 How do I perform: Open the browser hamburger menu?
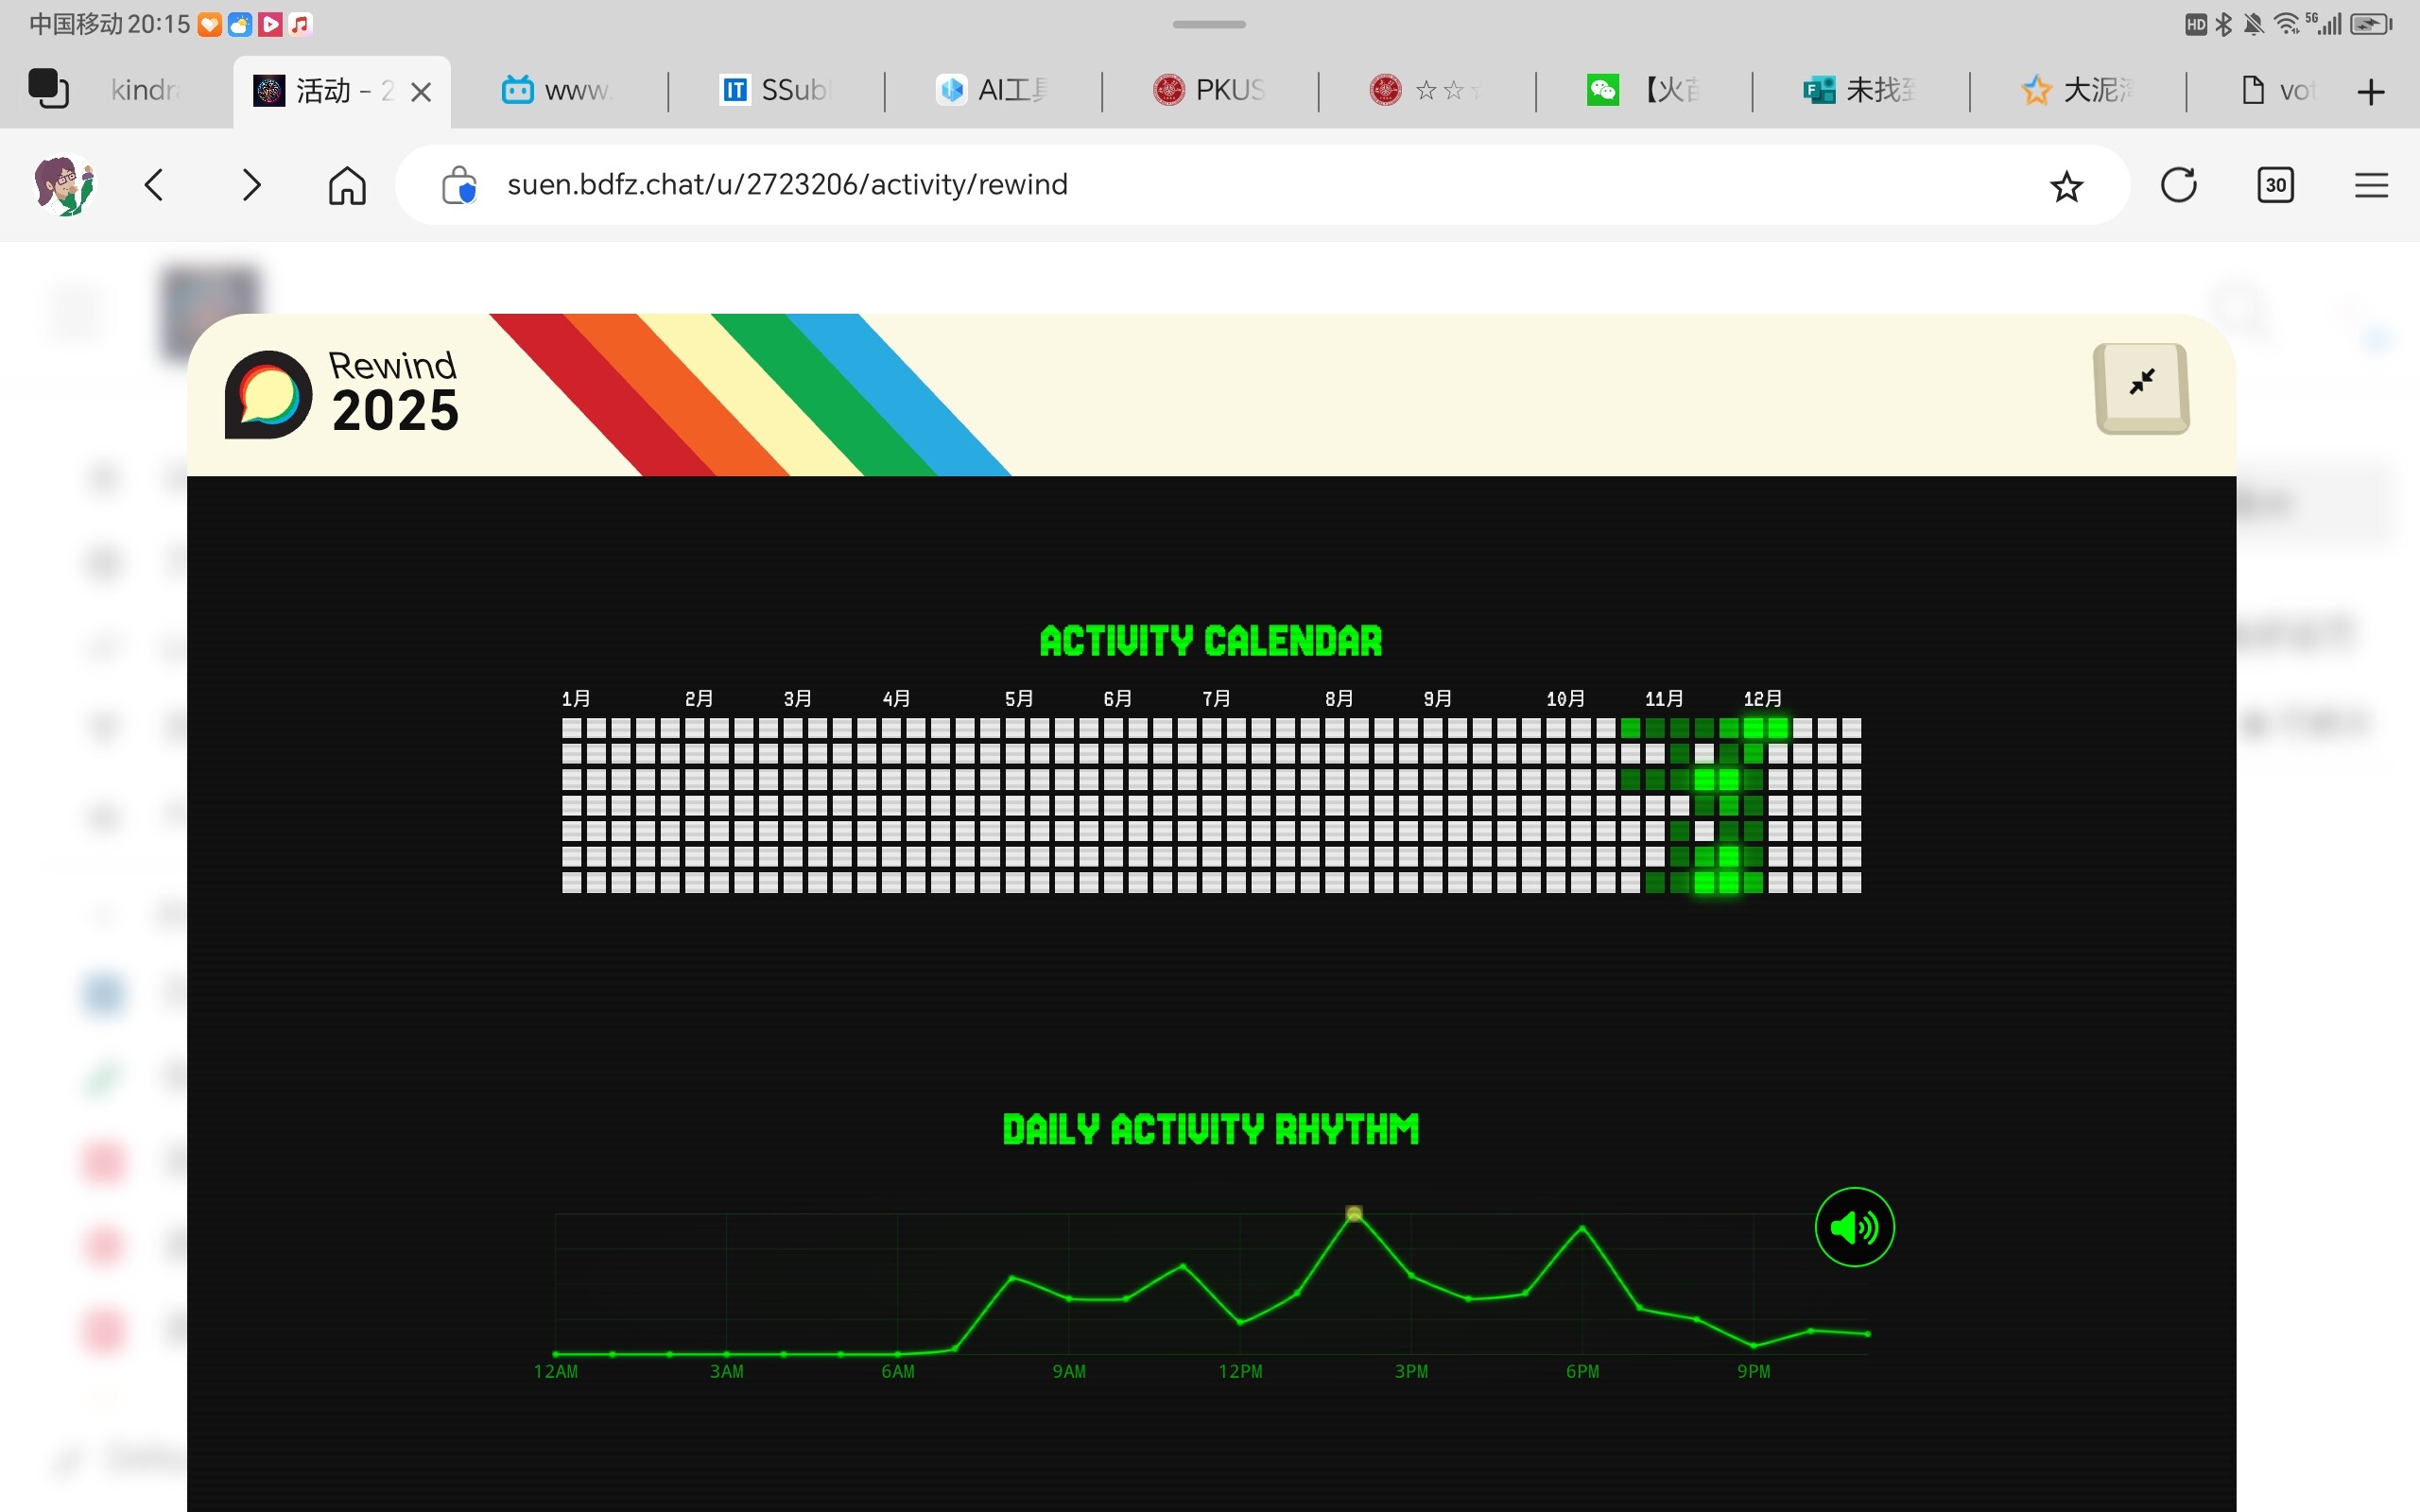[2371, 185]
